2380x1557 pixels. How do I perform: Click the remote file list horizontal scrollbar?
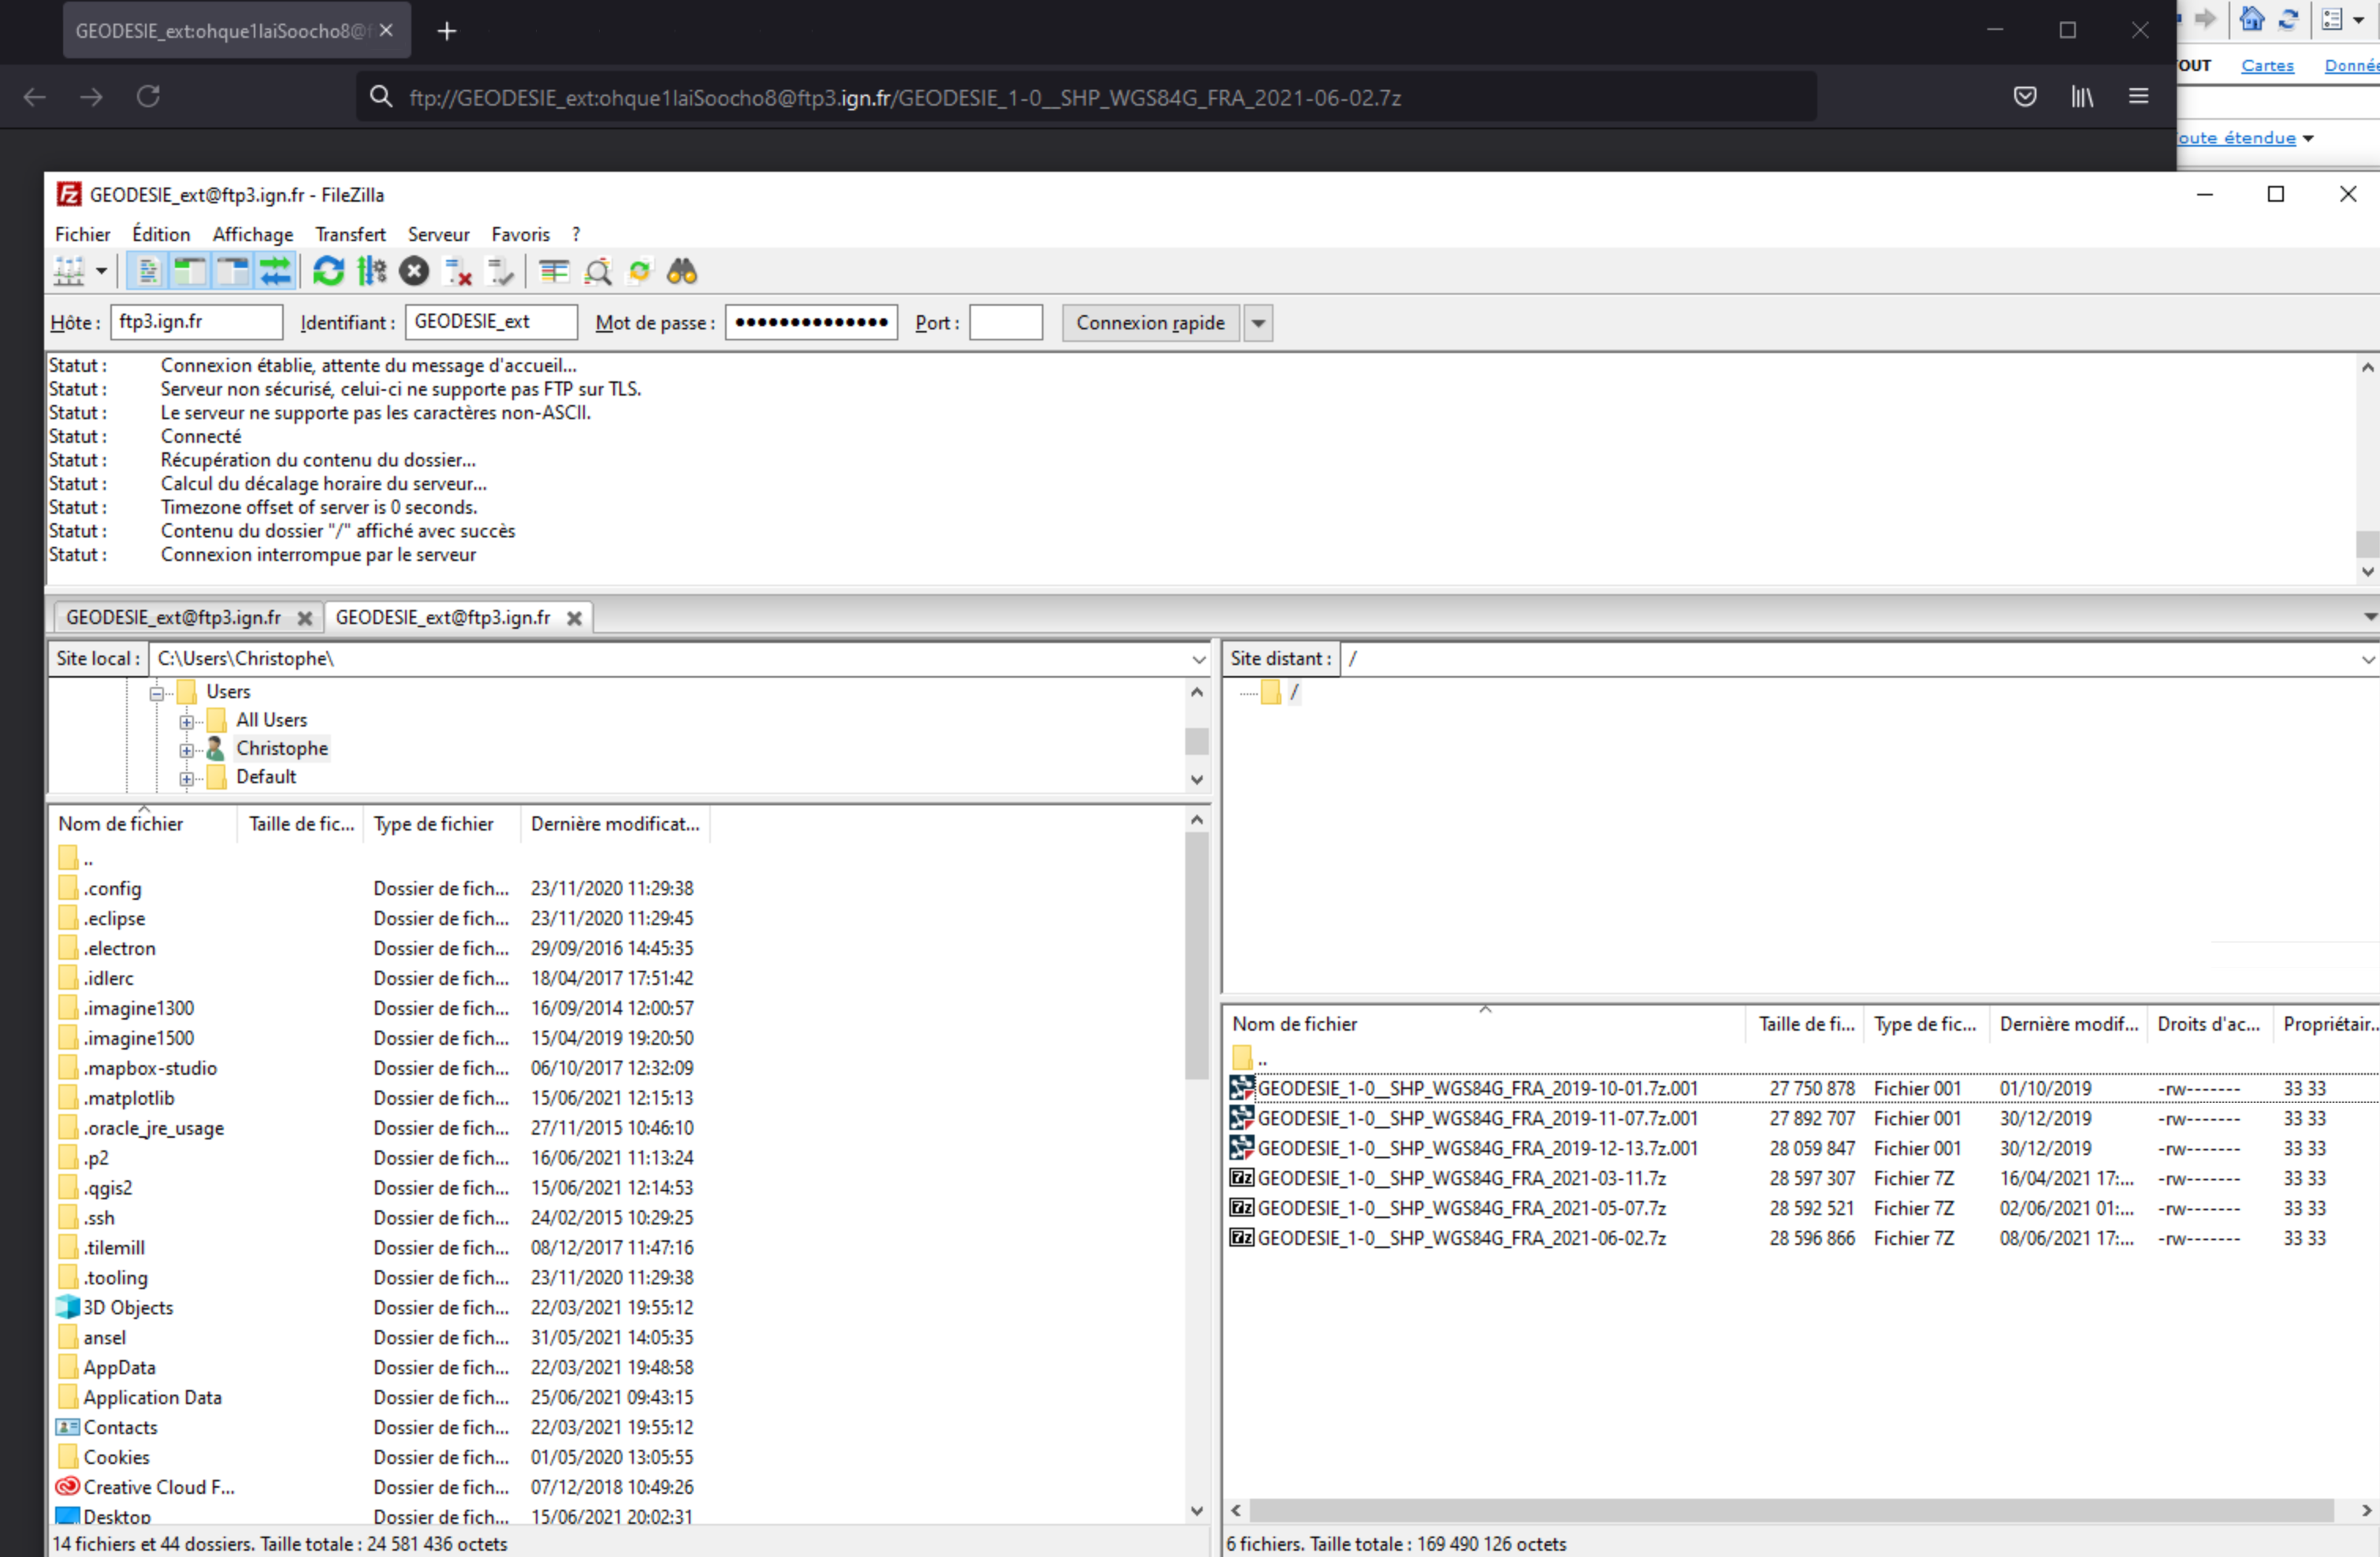coord(1790,1510)
